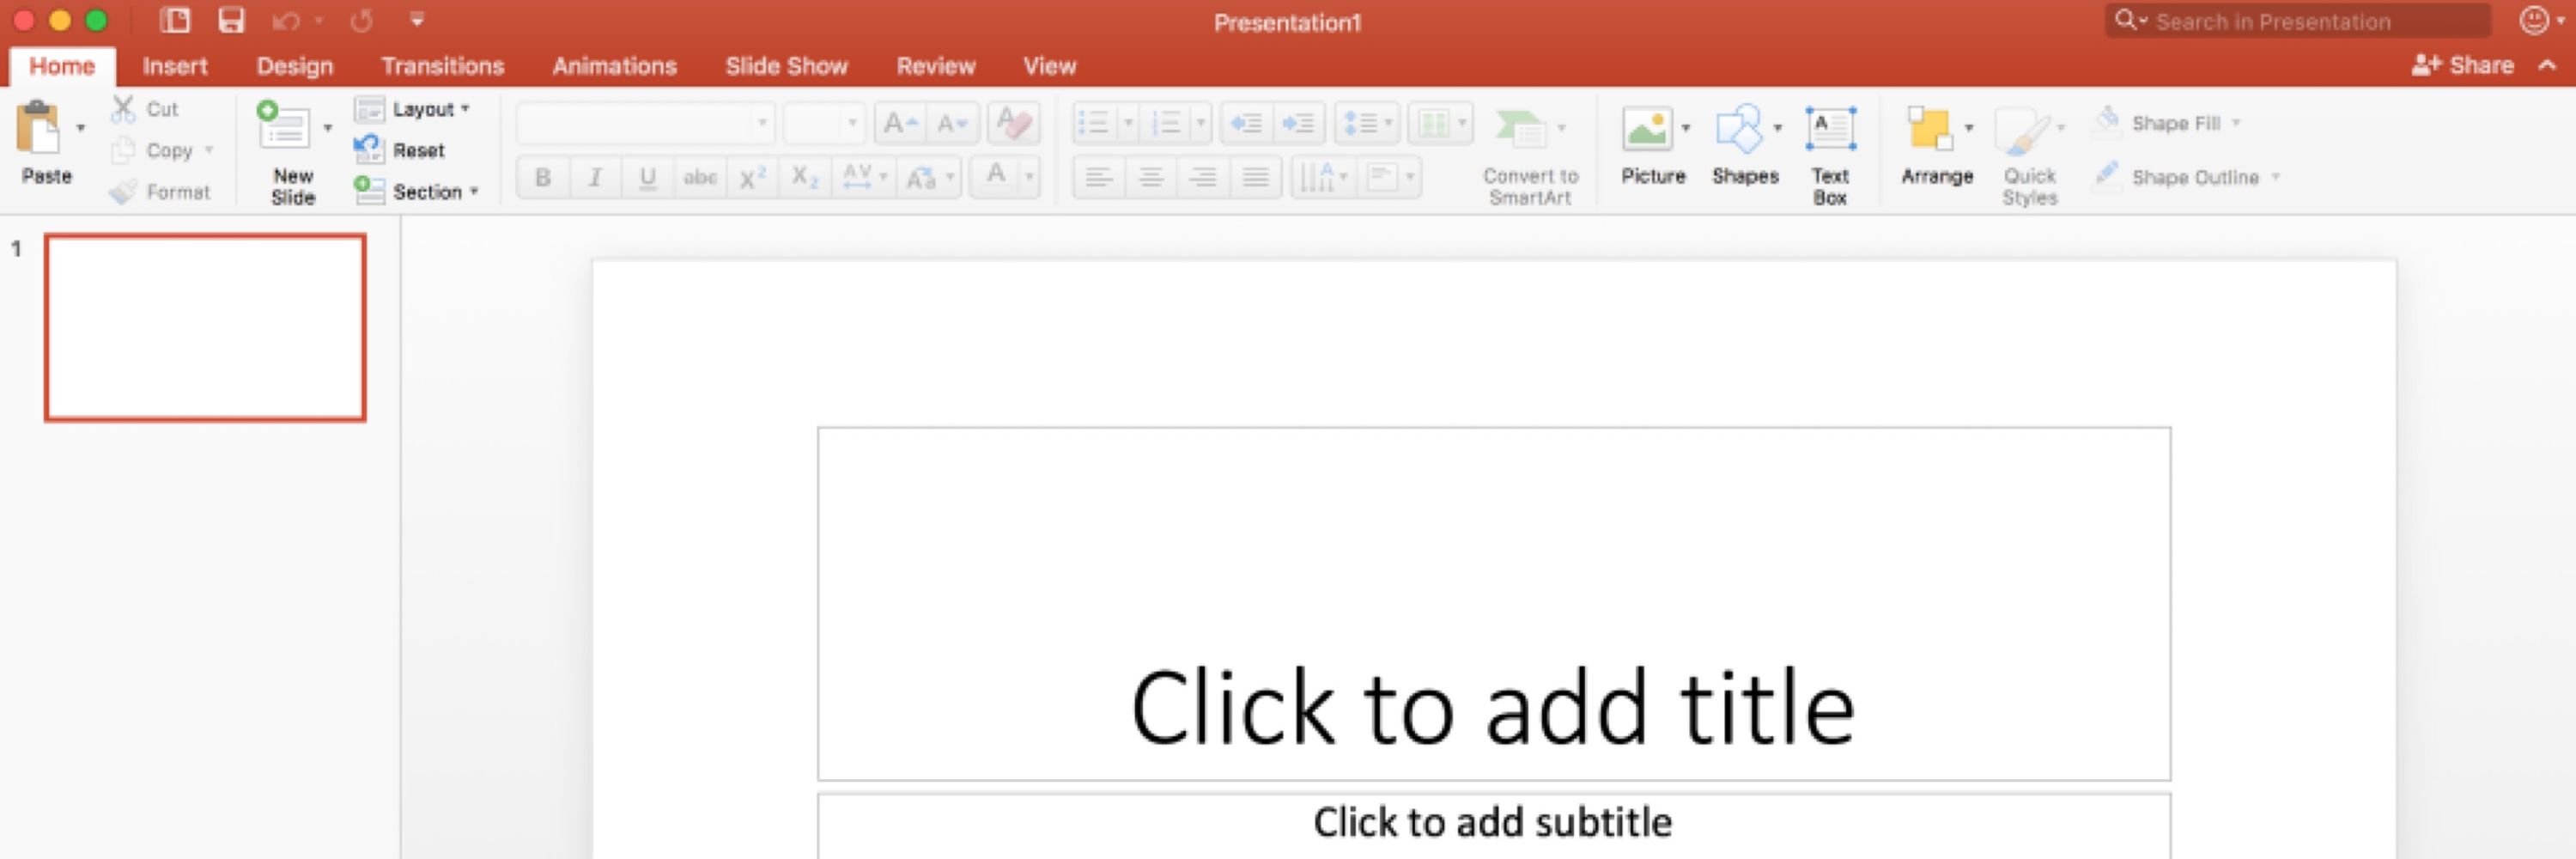
Task: Expand the New Slide dropdown arrow
Action: click(x=327, y=128)
